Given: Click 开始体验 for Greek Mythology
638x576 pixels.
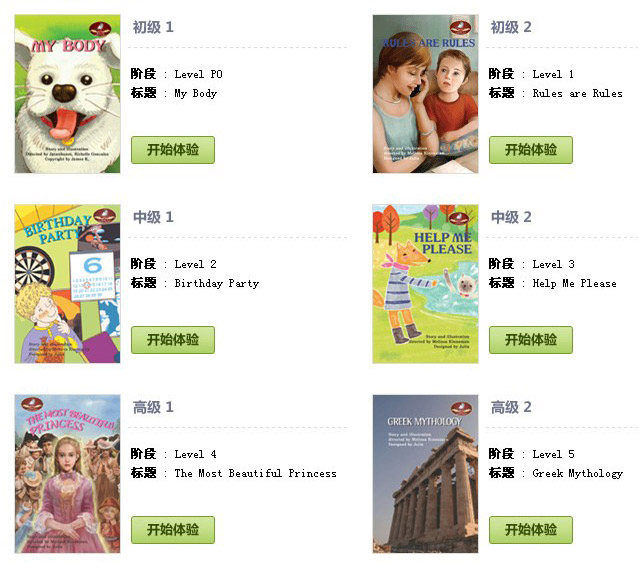Looking at the screenshot, I should coord(531,530).
